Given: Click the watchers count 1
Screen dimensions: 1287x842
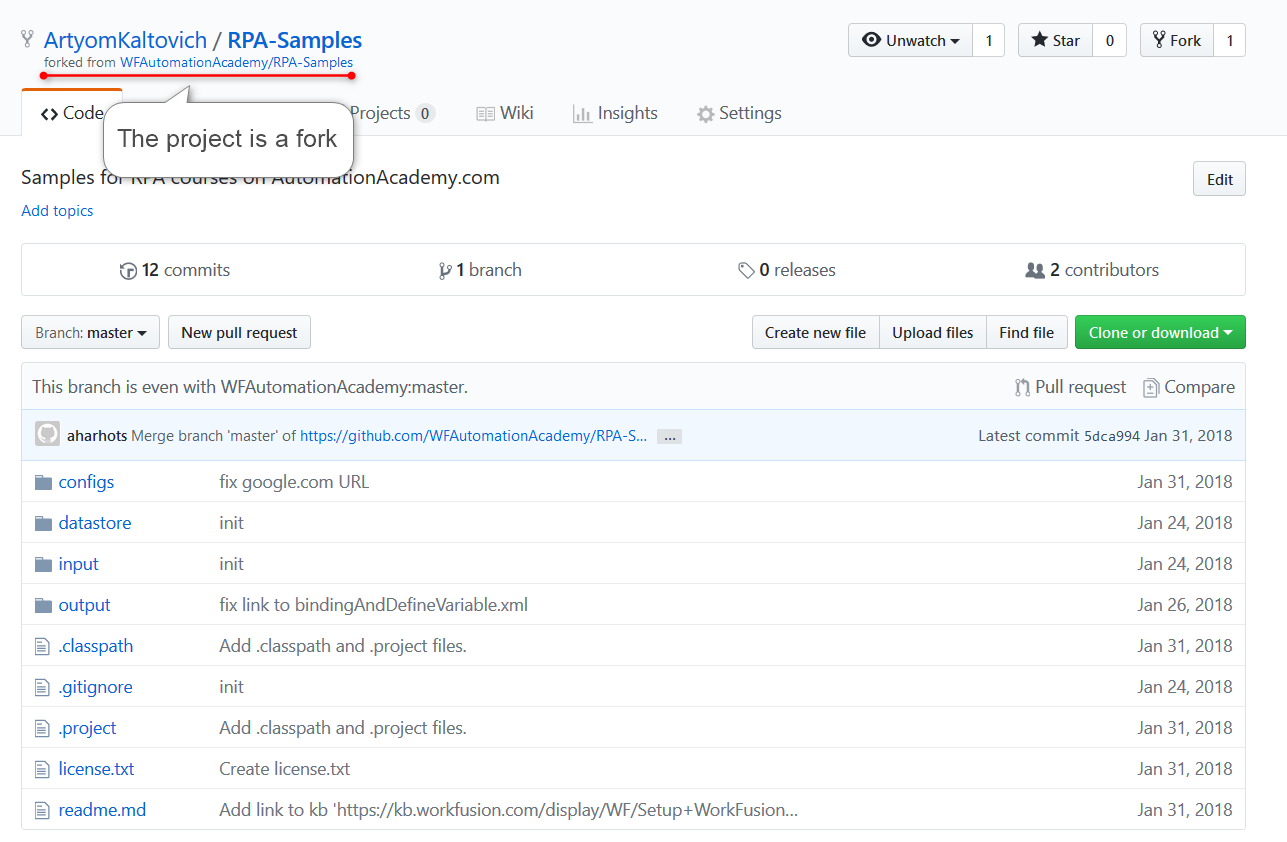Looking at the screenshot, I should (989, 40).
